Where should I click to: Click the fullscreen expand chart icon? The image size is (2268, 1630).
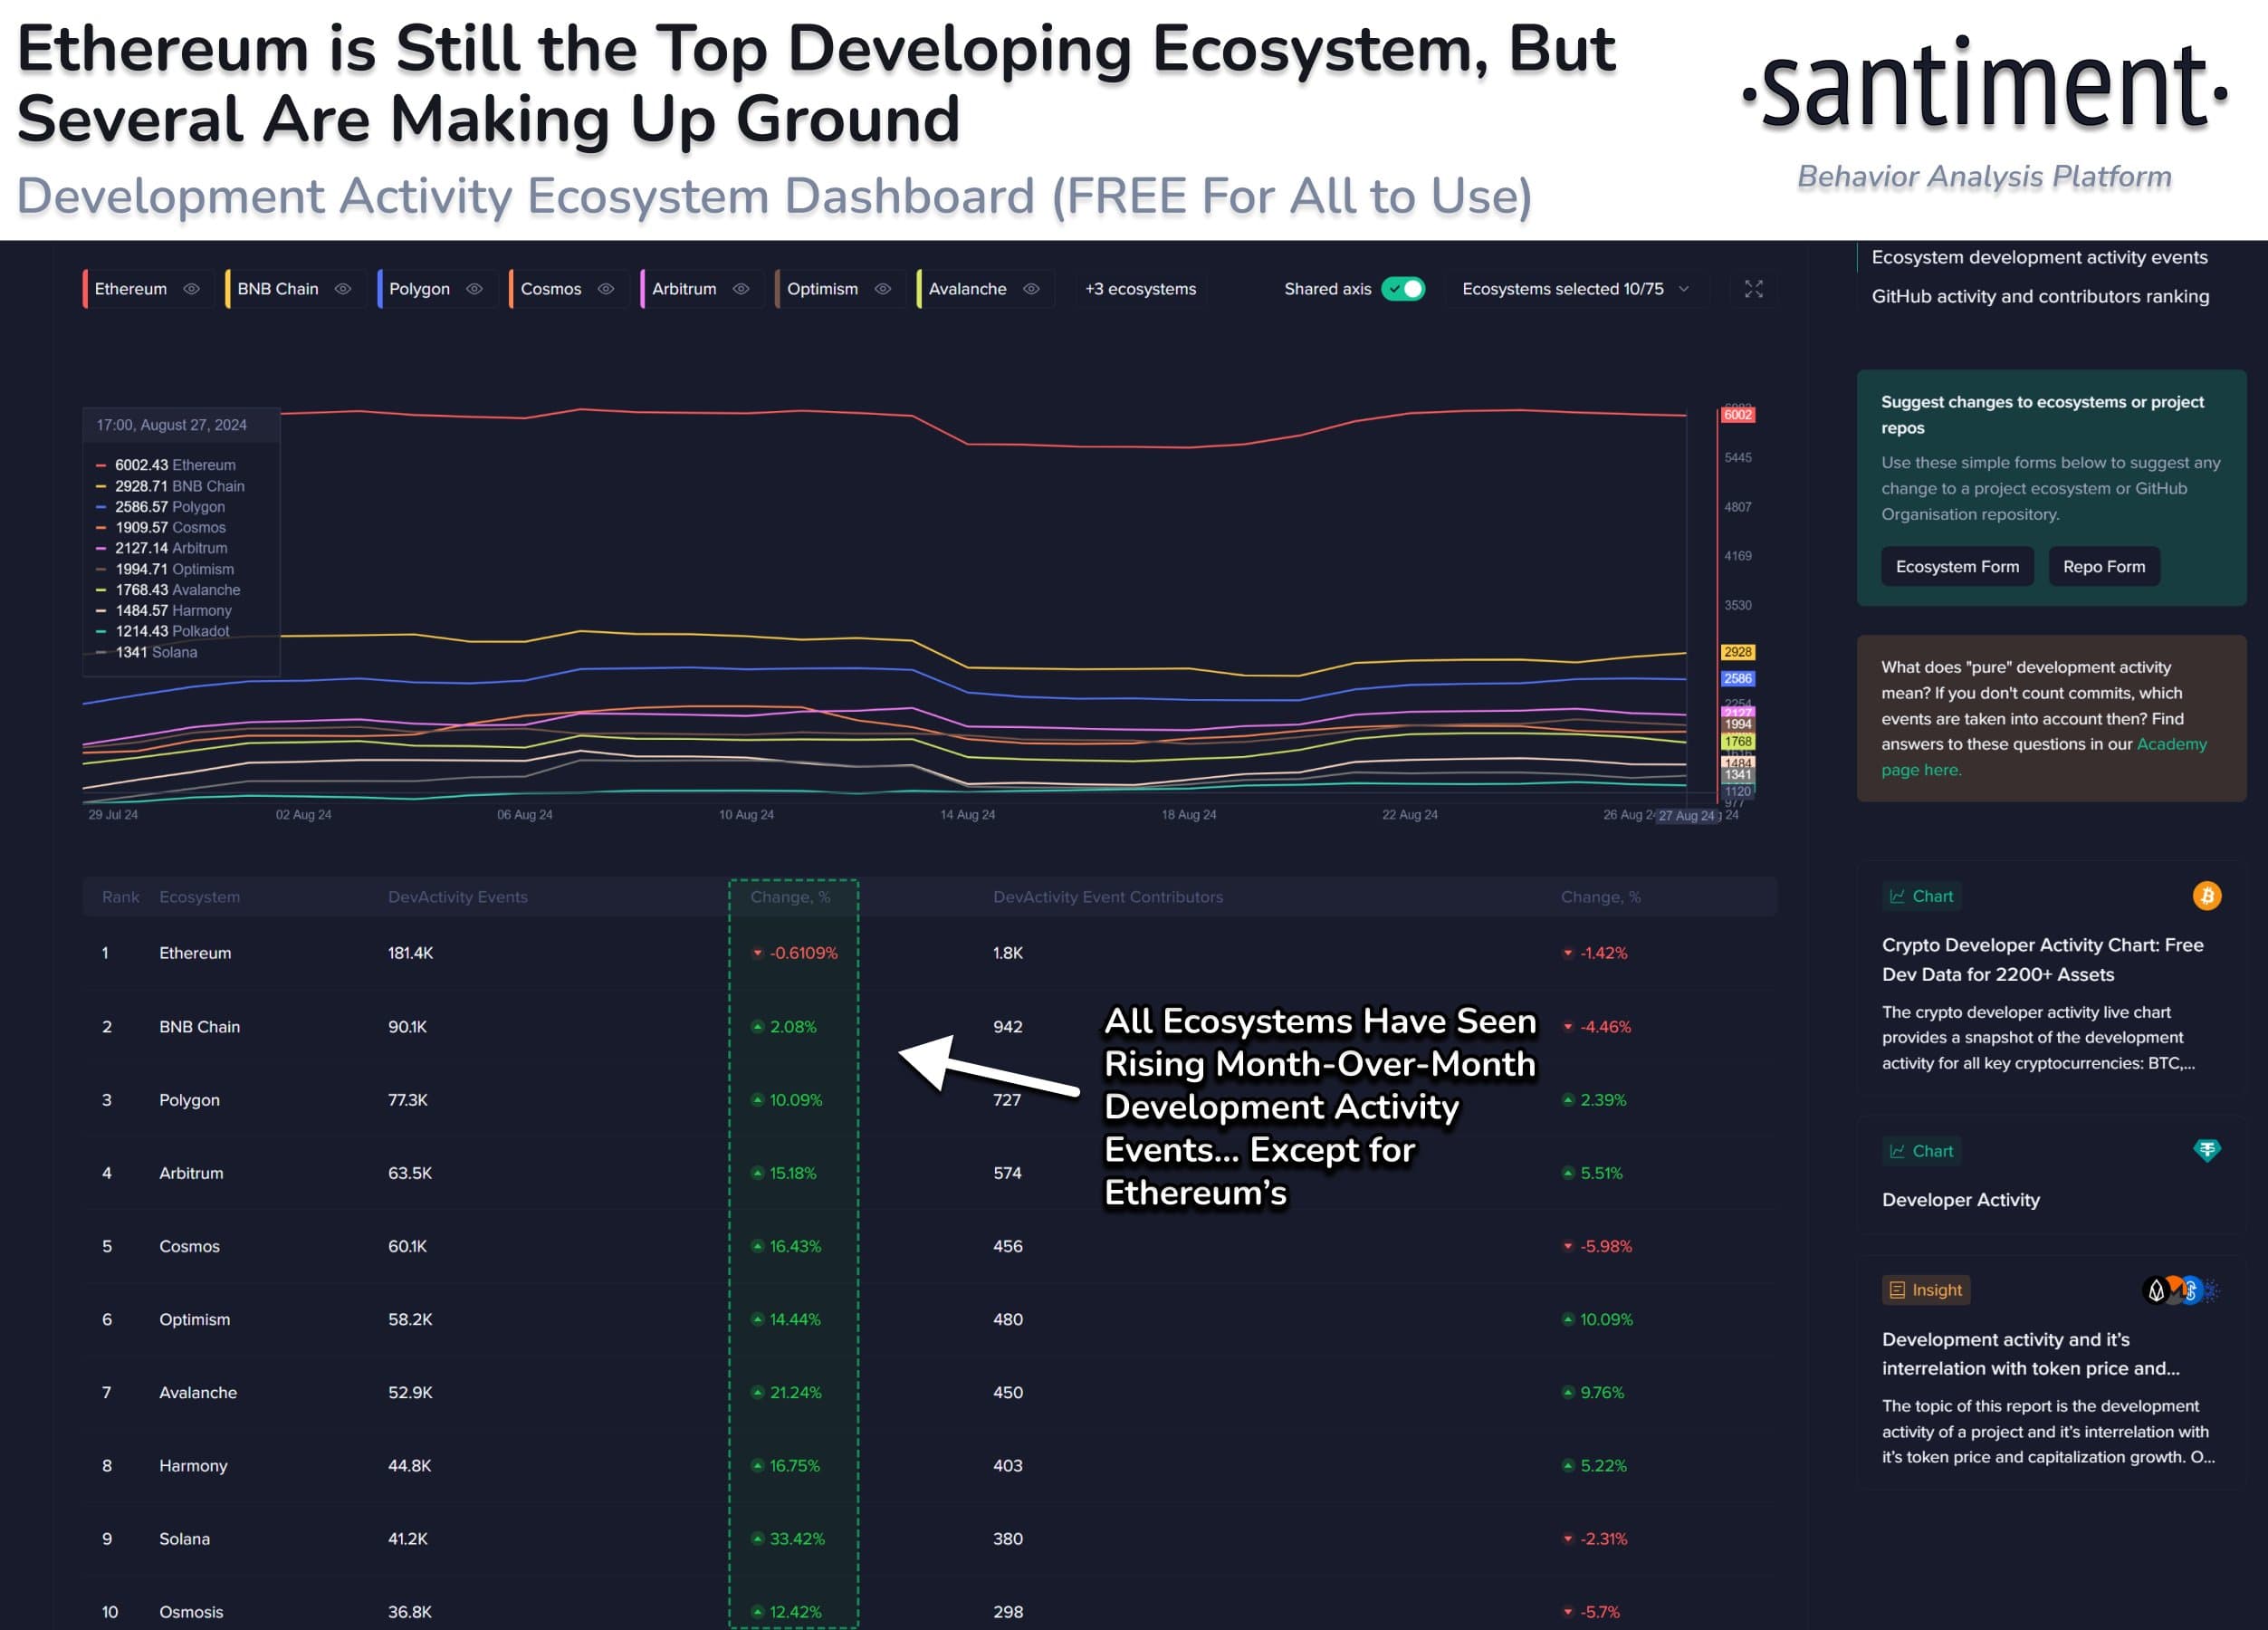pyautogui.click(x=1753, y=289)
